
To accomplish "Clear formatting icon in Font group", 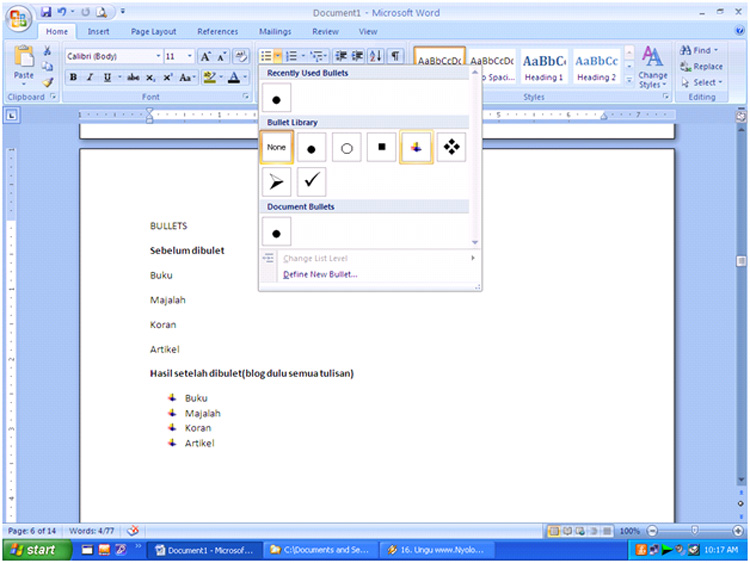I will (x=241, y=56).
